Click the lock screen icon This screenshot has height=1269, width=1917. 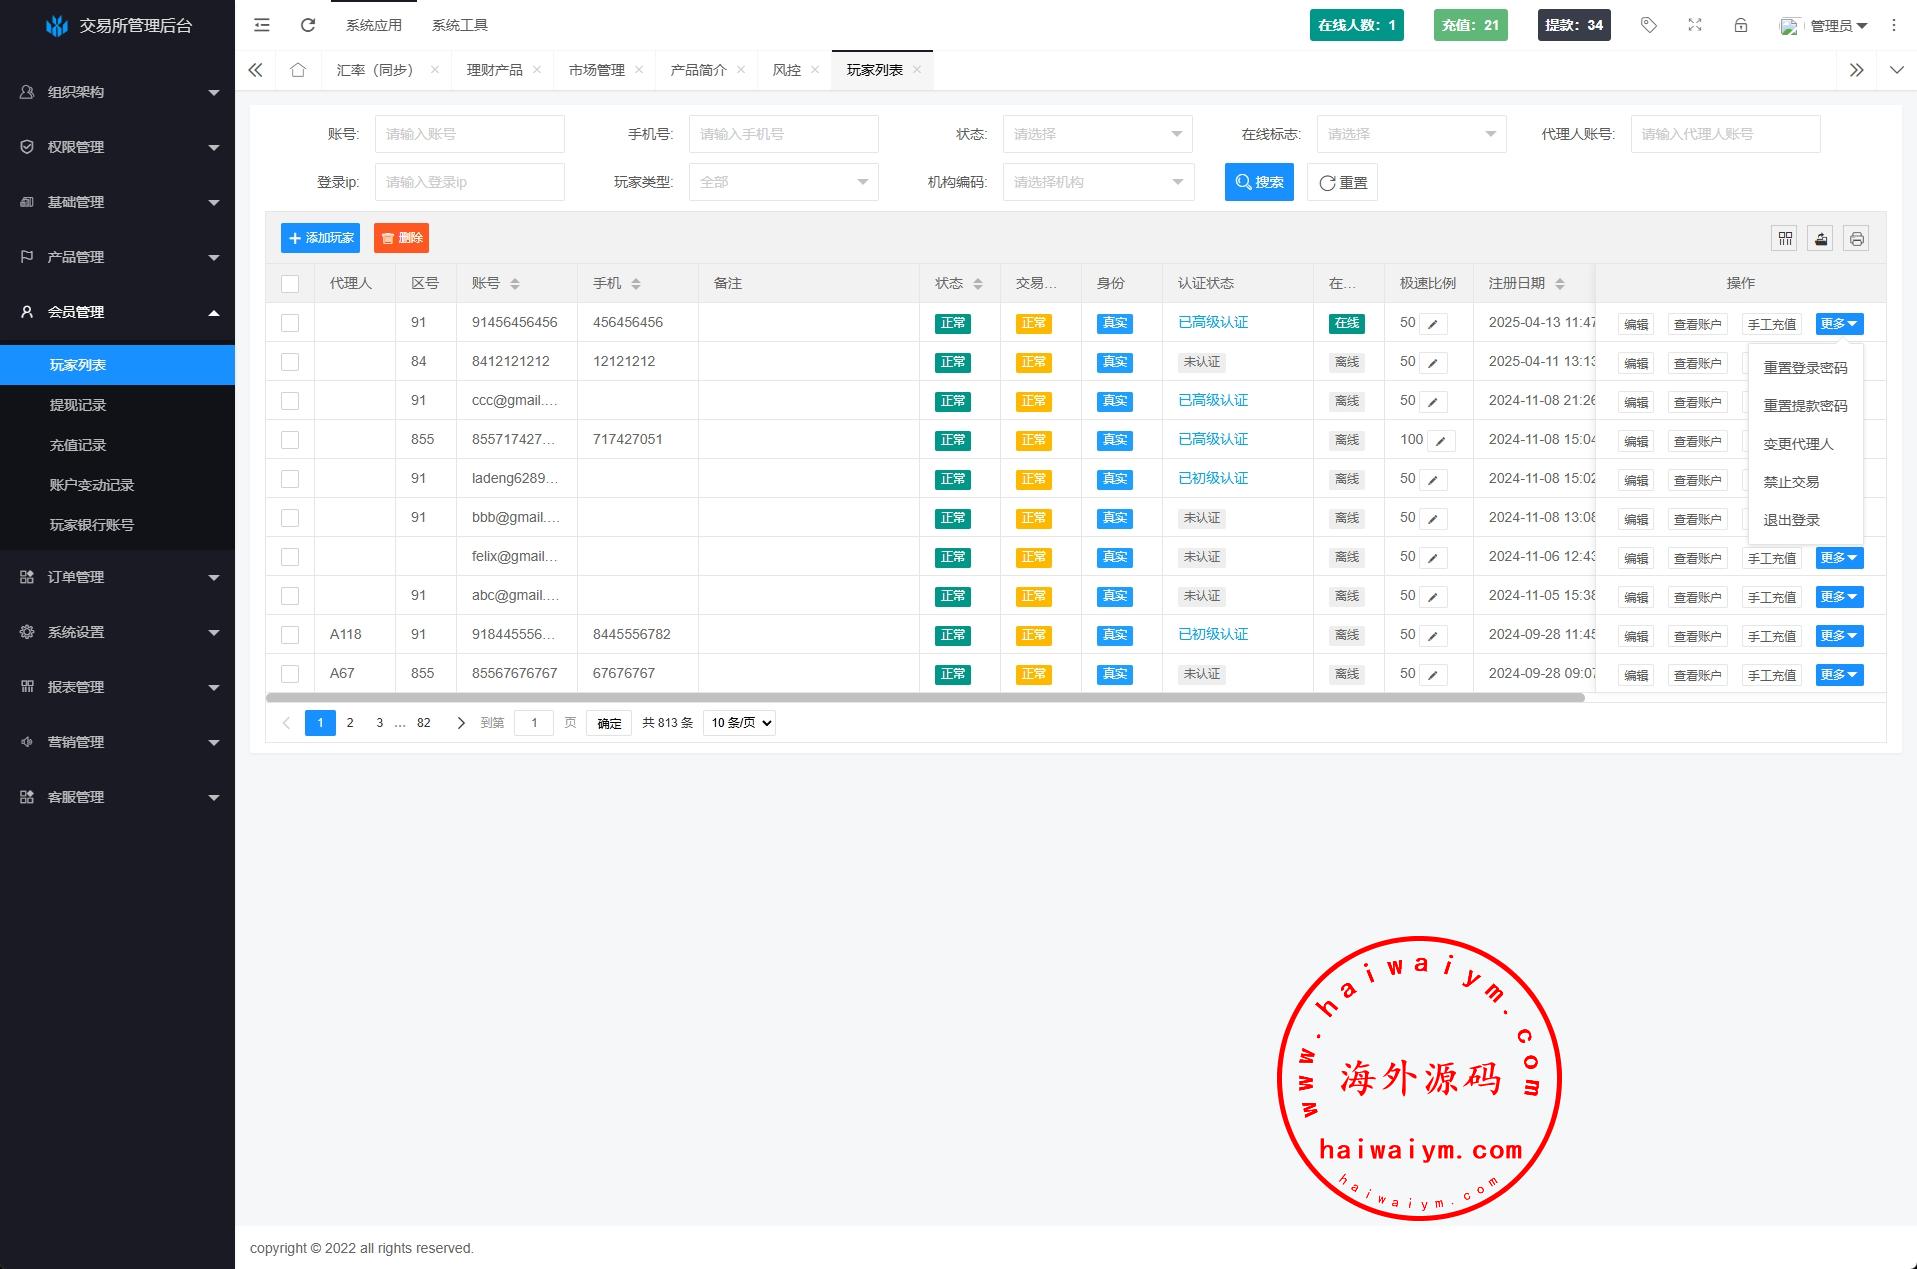(1741, 25)
